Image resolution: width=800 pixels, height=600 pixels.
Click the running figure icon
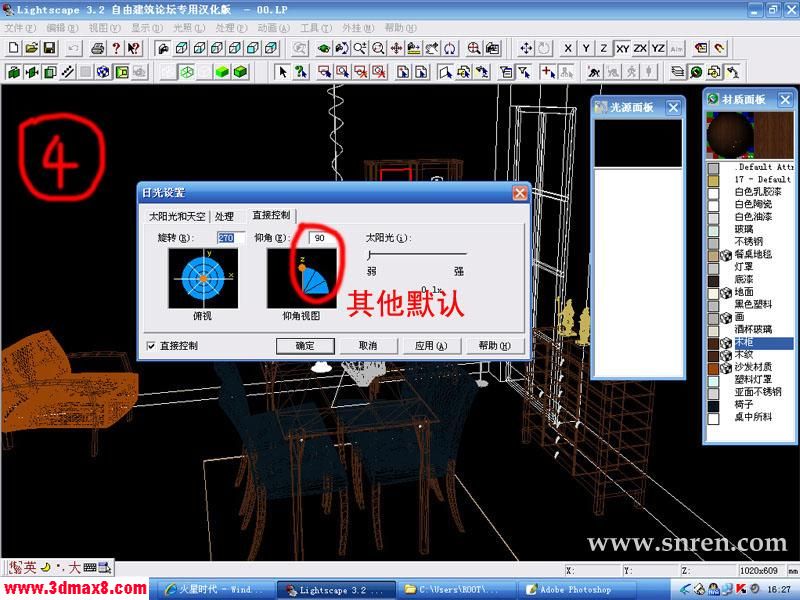[x=594, y=72]
